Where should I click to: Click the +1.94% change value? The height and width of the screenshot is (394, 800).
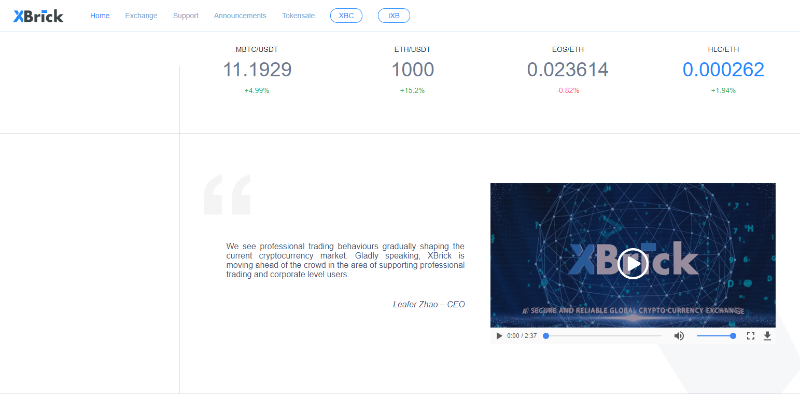tap(723, 90)
